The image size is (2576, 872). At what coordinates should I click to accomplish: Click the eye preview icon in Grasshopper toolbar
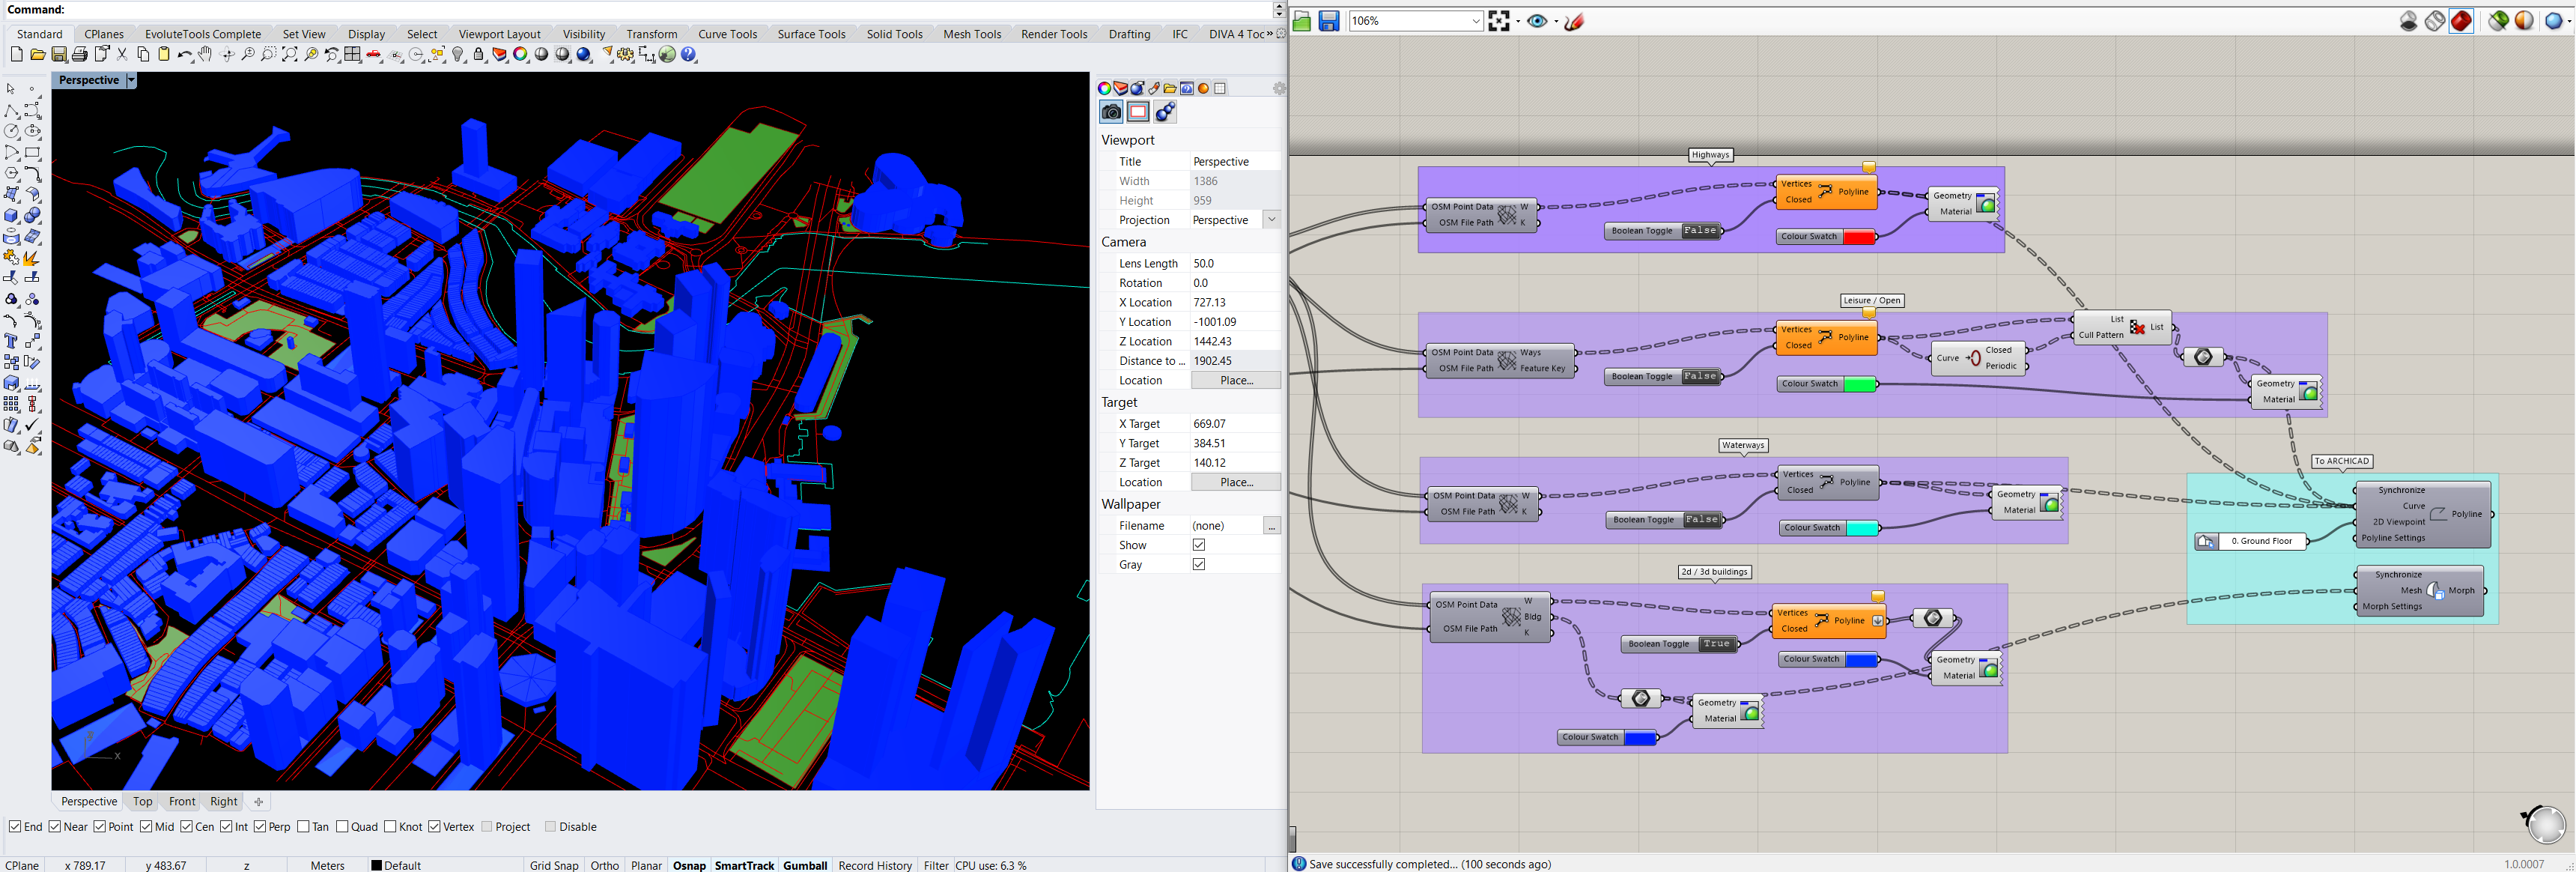[1538, 20]
